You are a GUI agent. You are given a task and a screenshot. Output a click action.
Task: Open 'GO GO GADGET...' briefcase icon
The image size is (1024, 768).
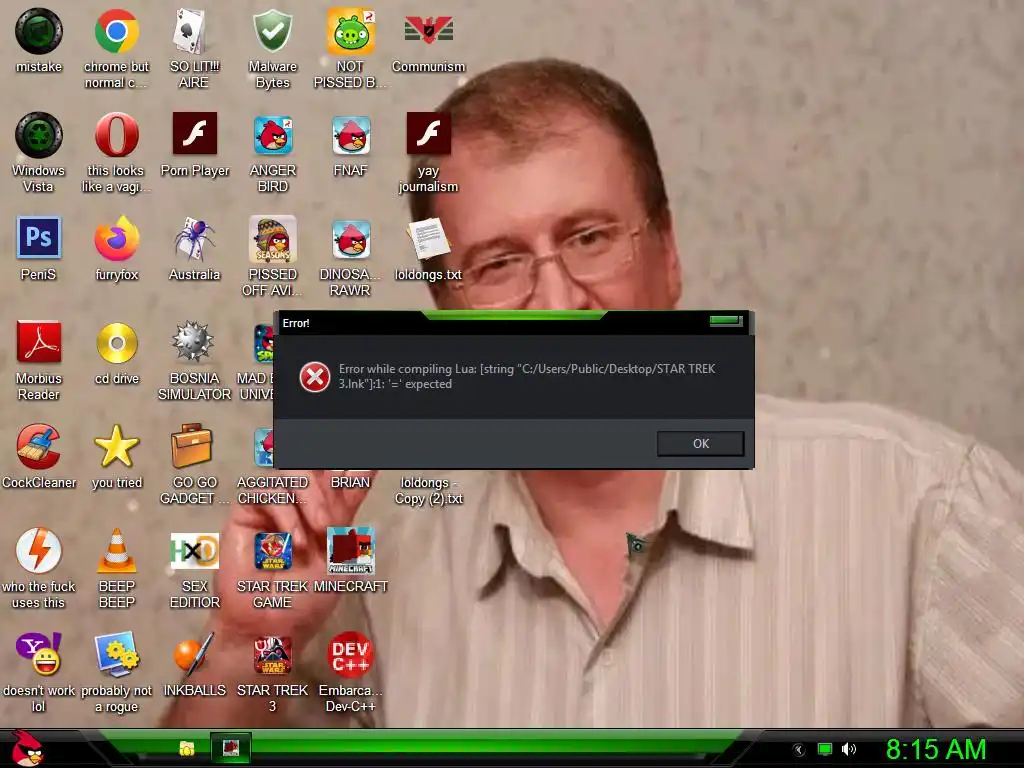pos(191,446)
